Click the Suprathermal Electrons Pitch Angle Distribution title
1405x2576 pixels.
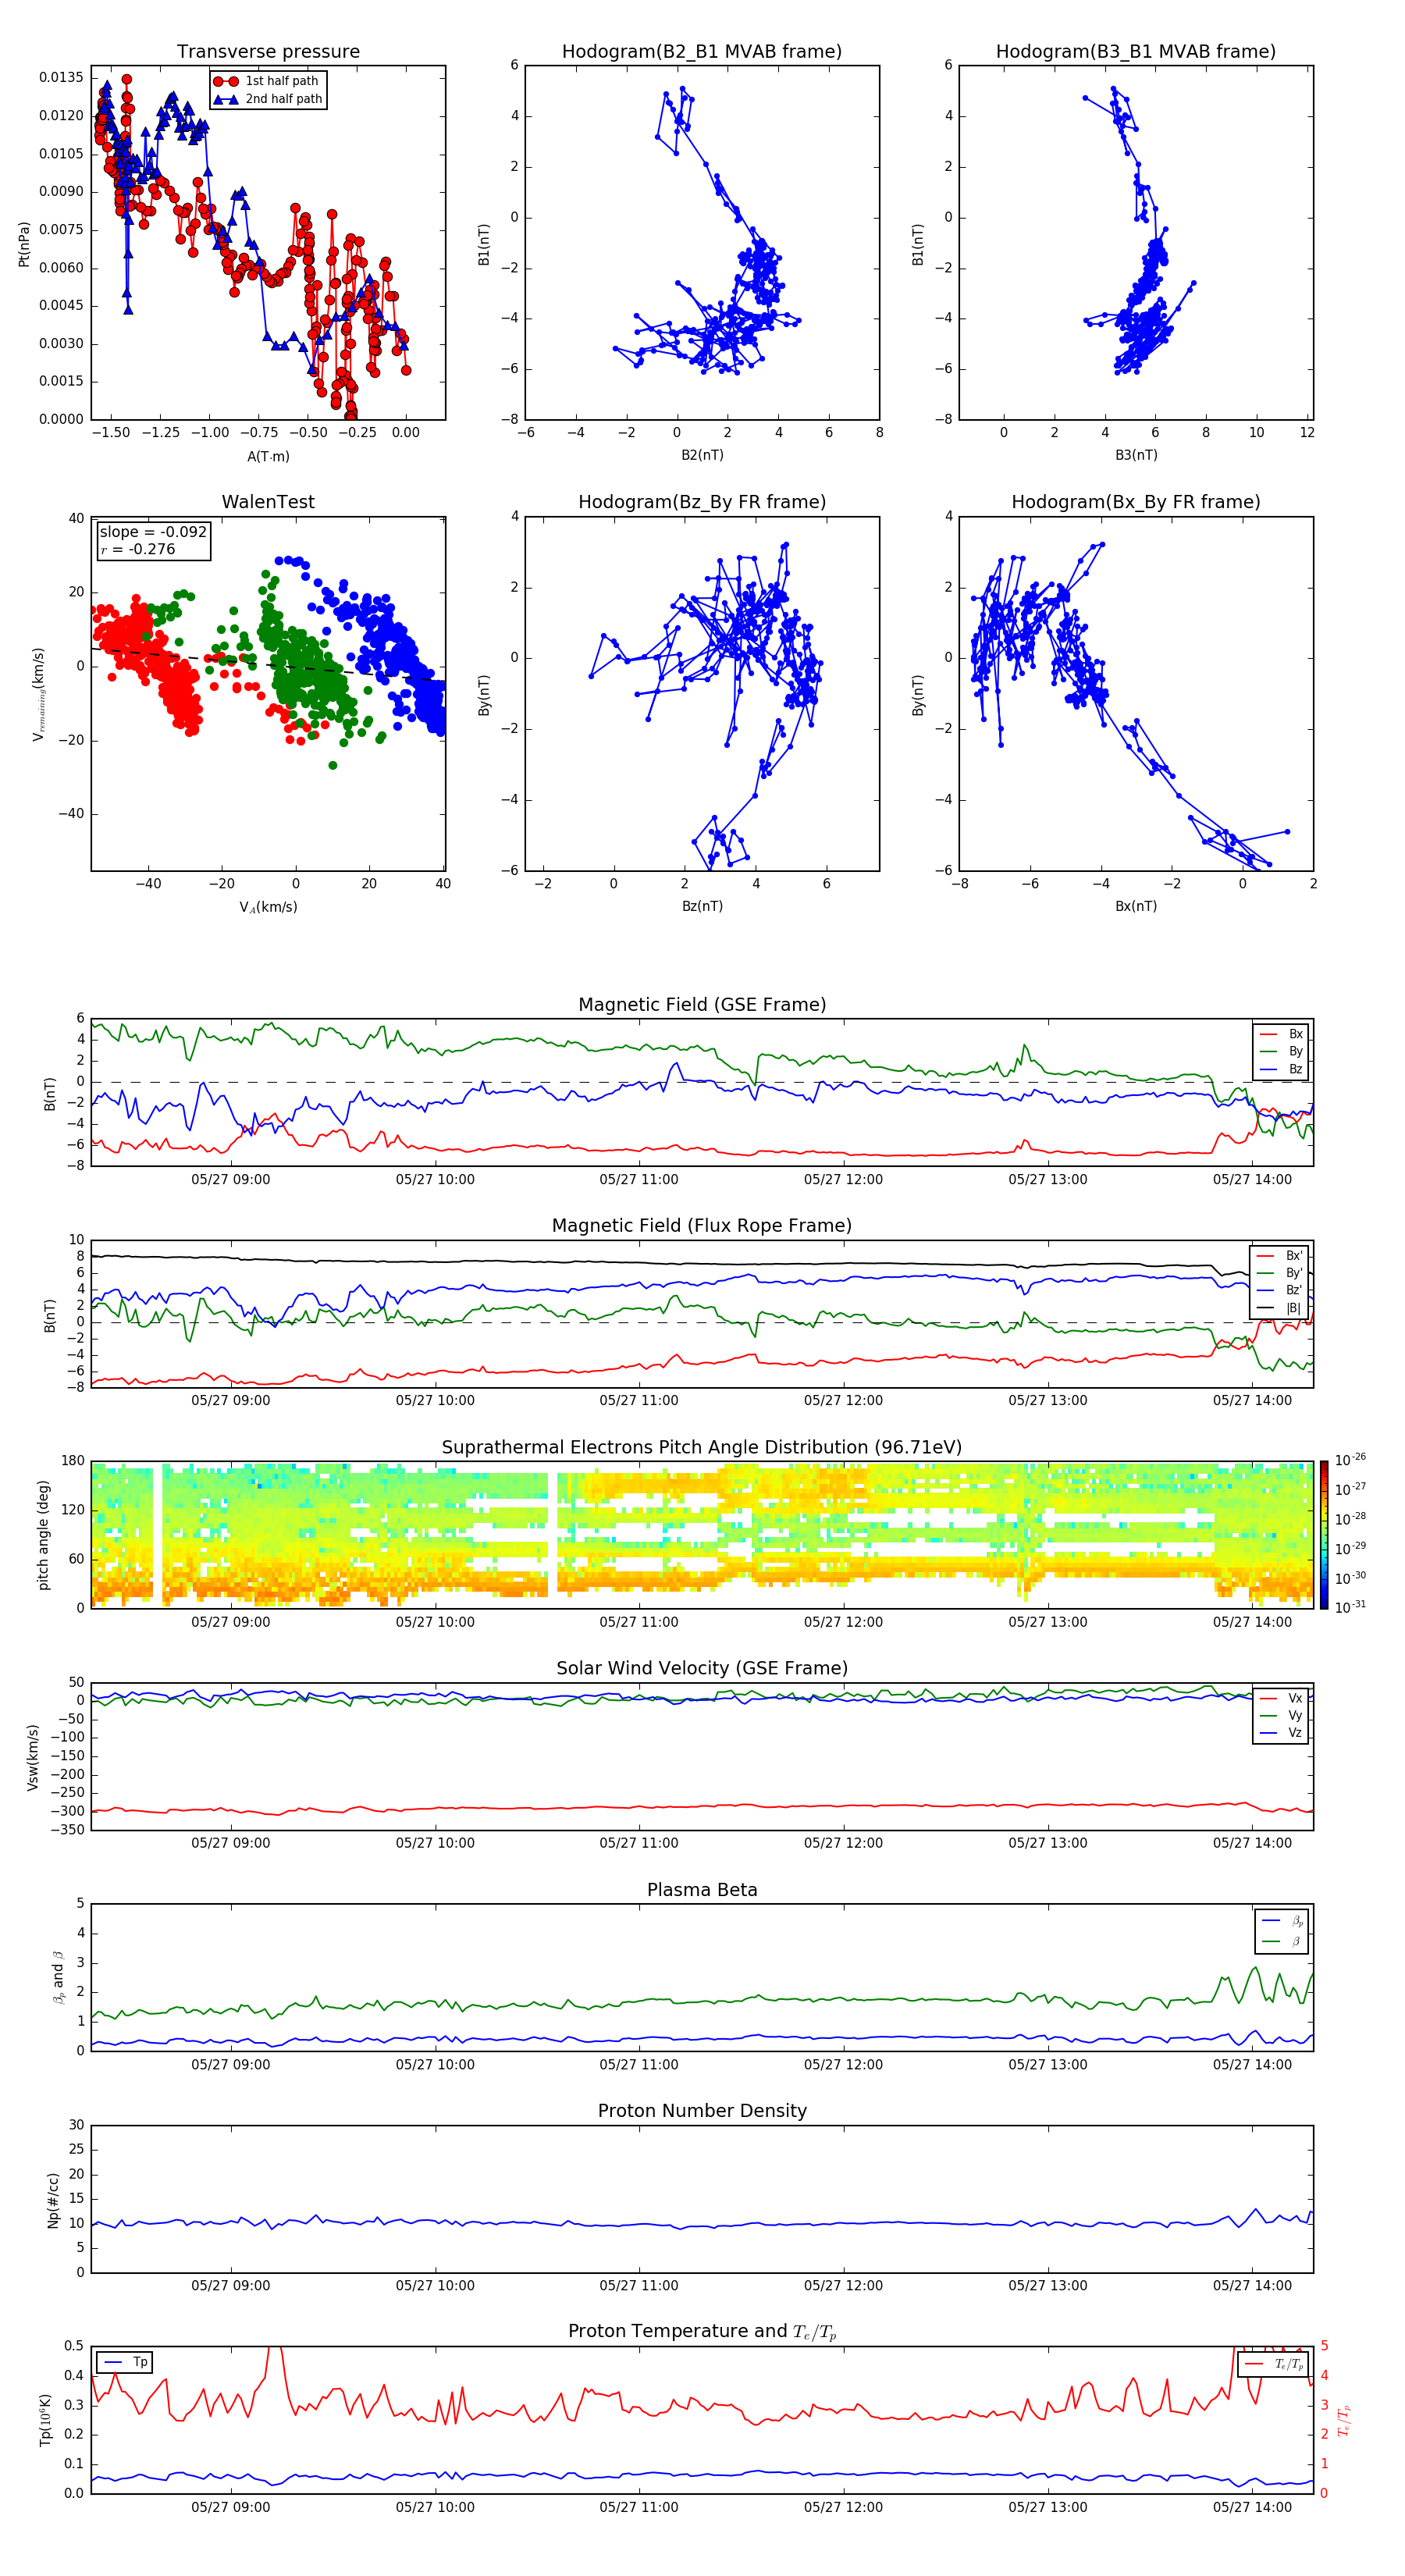pyautogui.click(x=702, y=1448)
